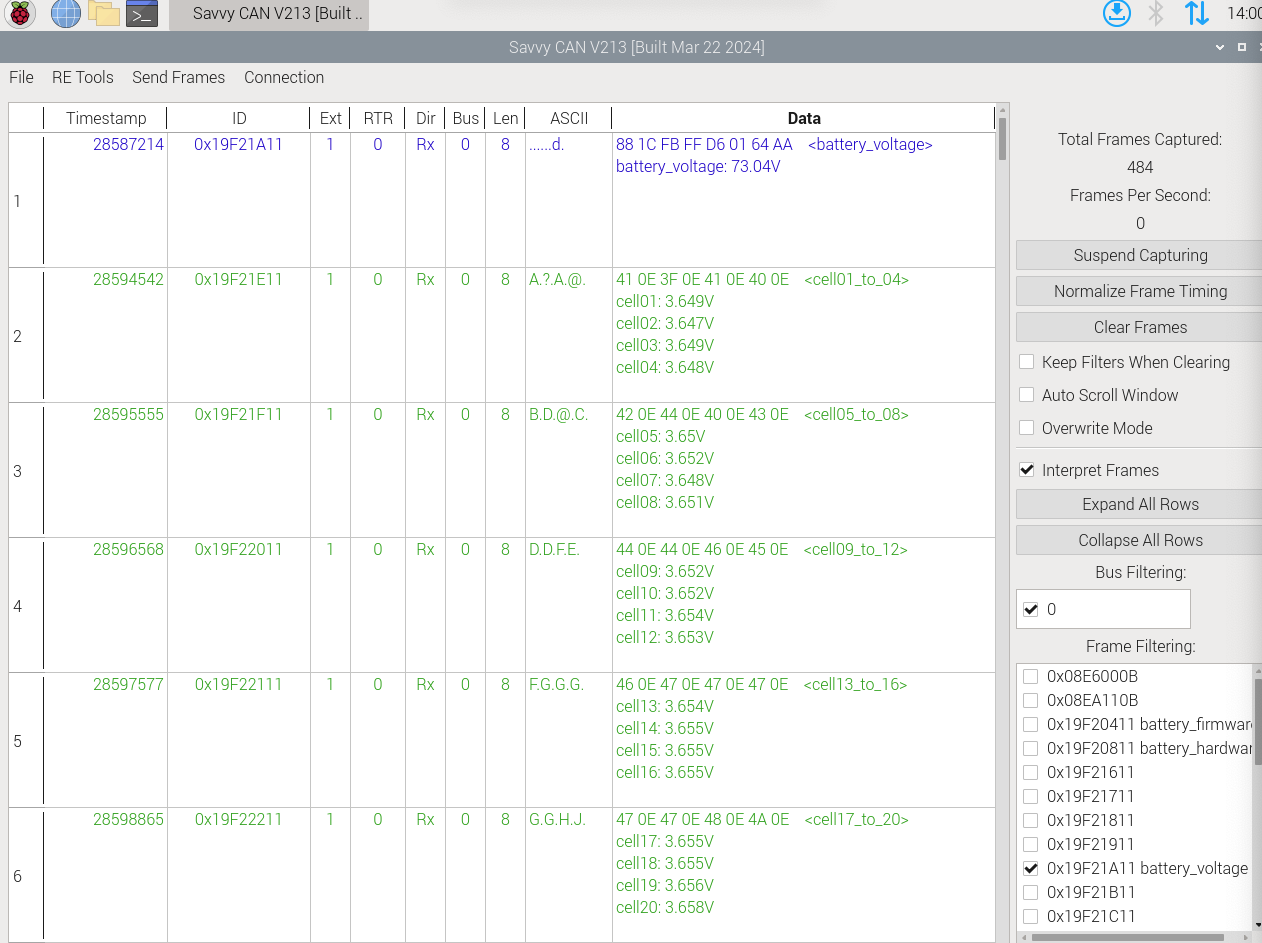Image resolution: width=1262 pixels, height=943 pixels.
Task: Click the Suspend Capturing button
Action: 1139,255
